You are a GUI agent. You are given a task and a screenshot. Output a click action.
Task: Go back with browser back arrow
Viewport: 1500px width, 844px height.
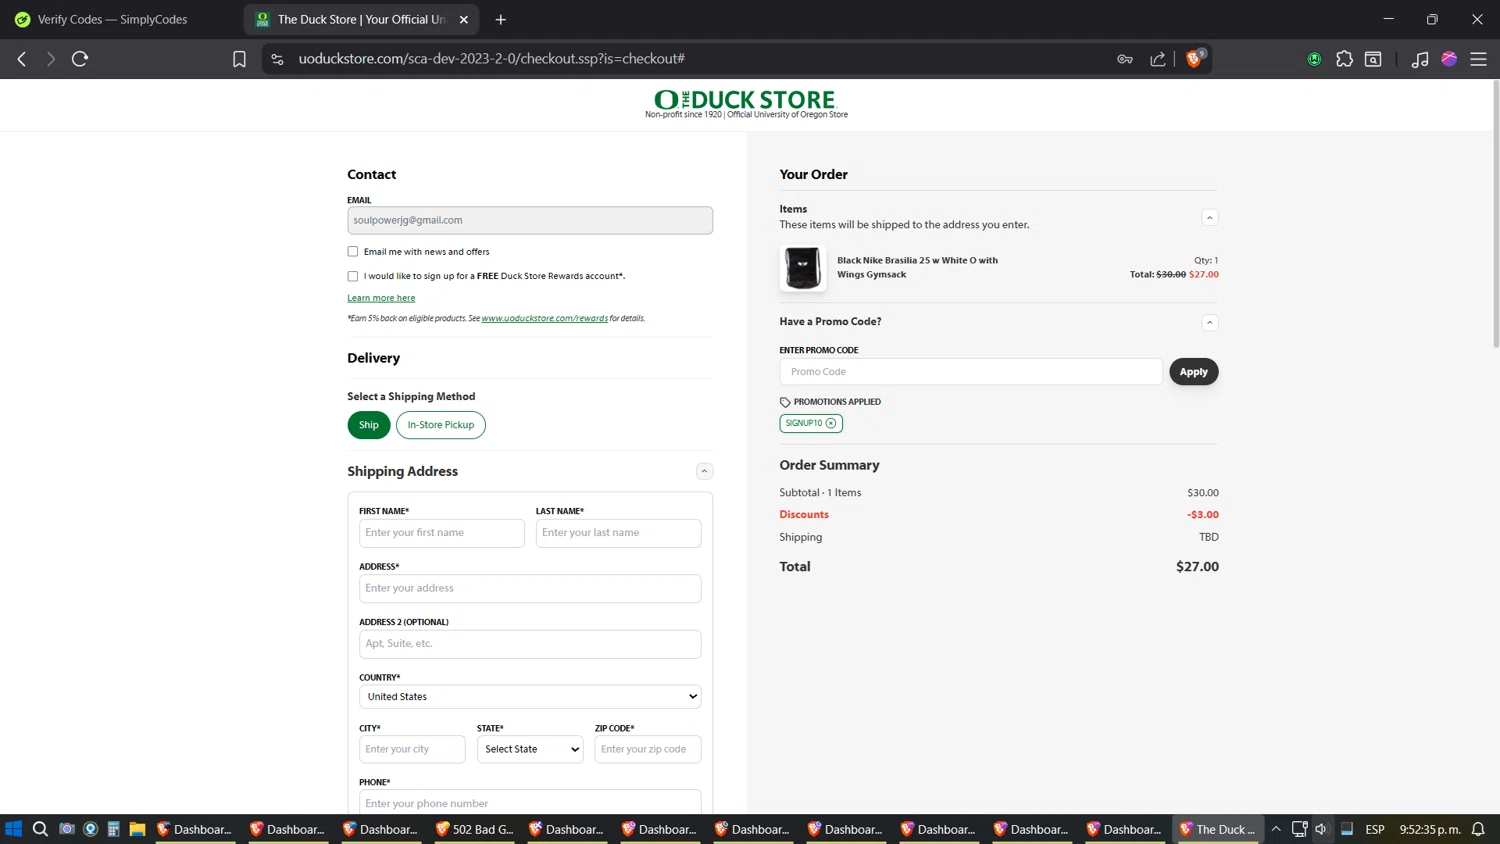(22, 59)
